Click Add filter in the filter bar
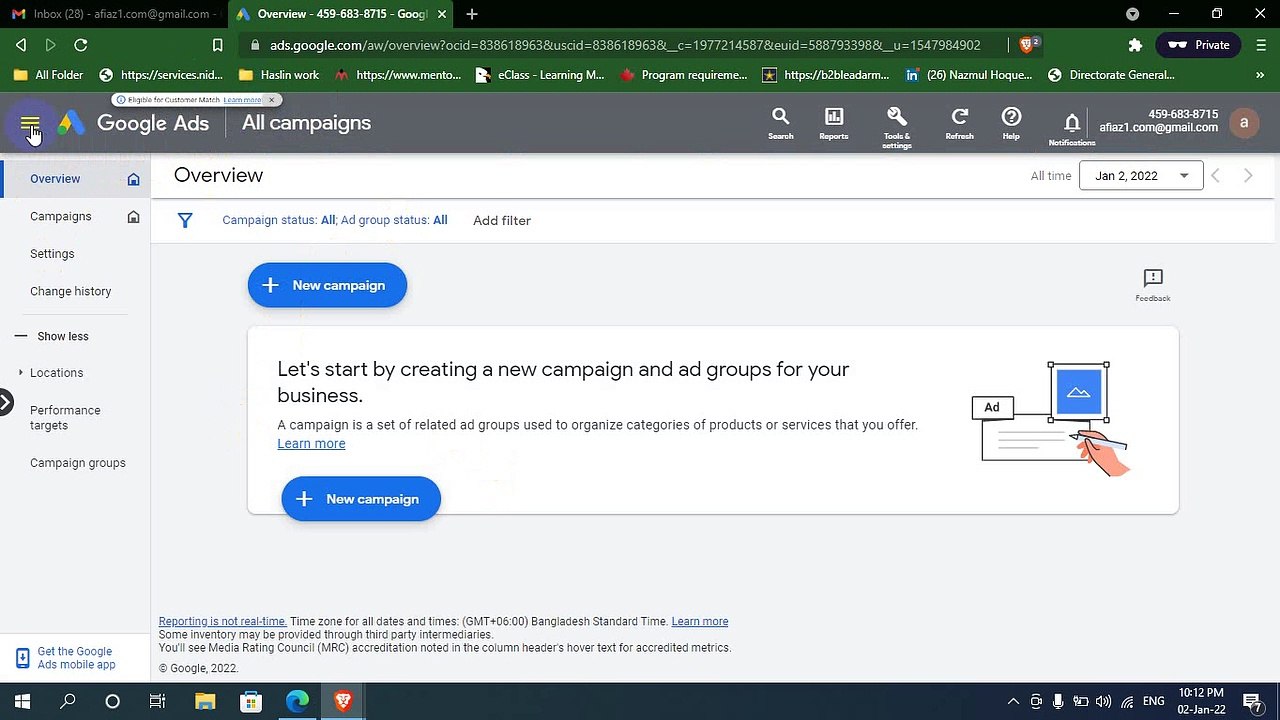 [502, 220]
